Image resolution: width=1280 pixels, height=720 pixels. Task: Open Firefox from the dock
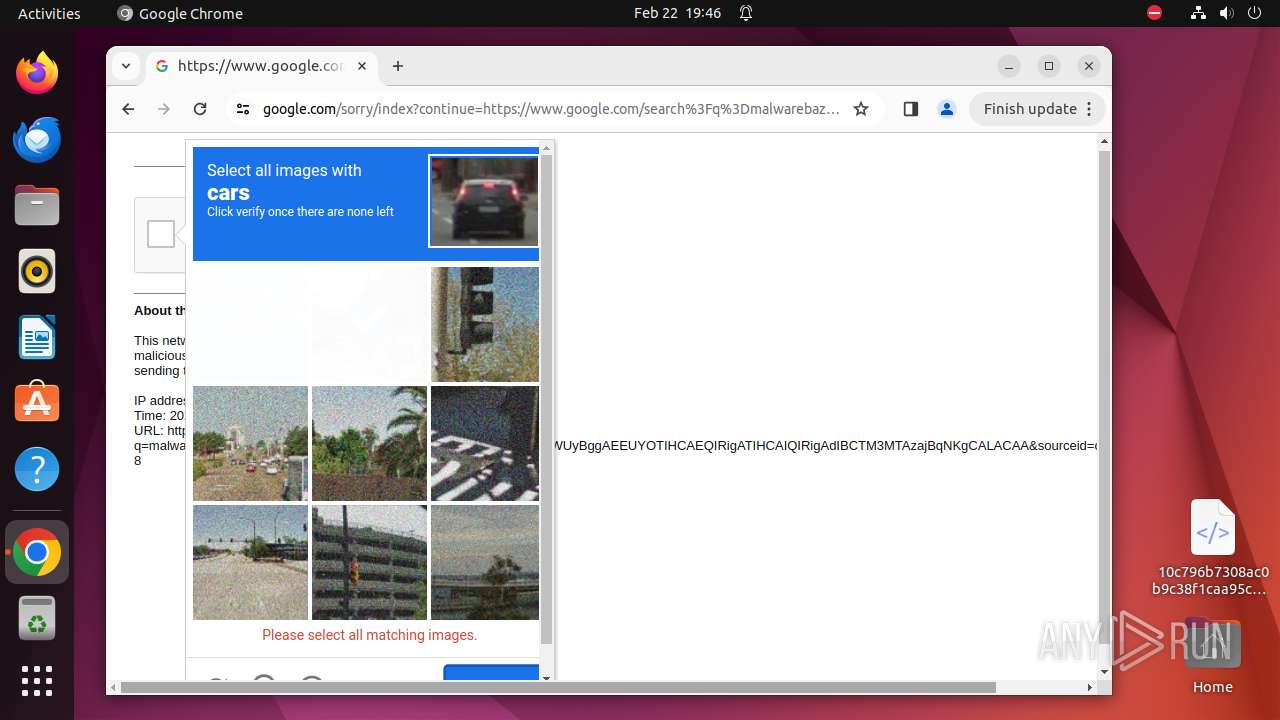37,73
